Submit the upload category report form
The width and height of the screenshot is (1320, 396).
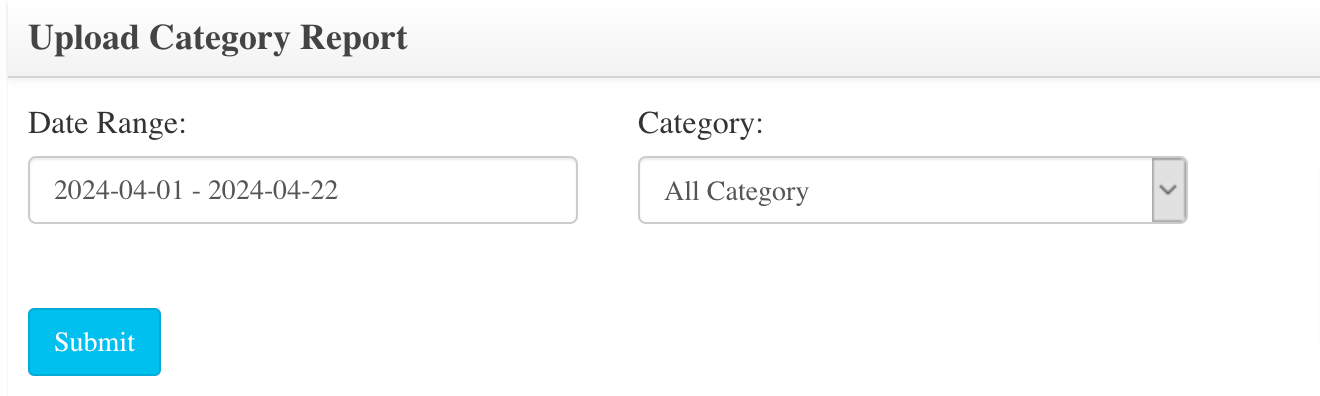[94, 342]
